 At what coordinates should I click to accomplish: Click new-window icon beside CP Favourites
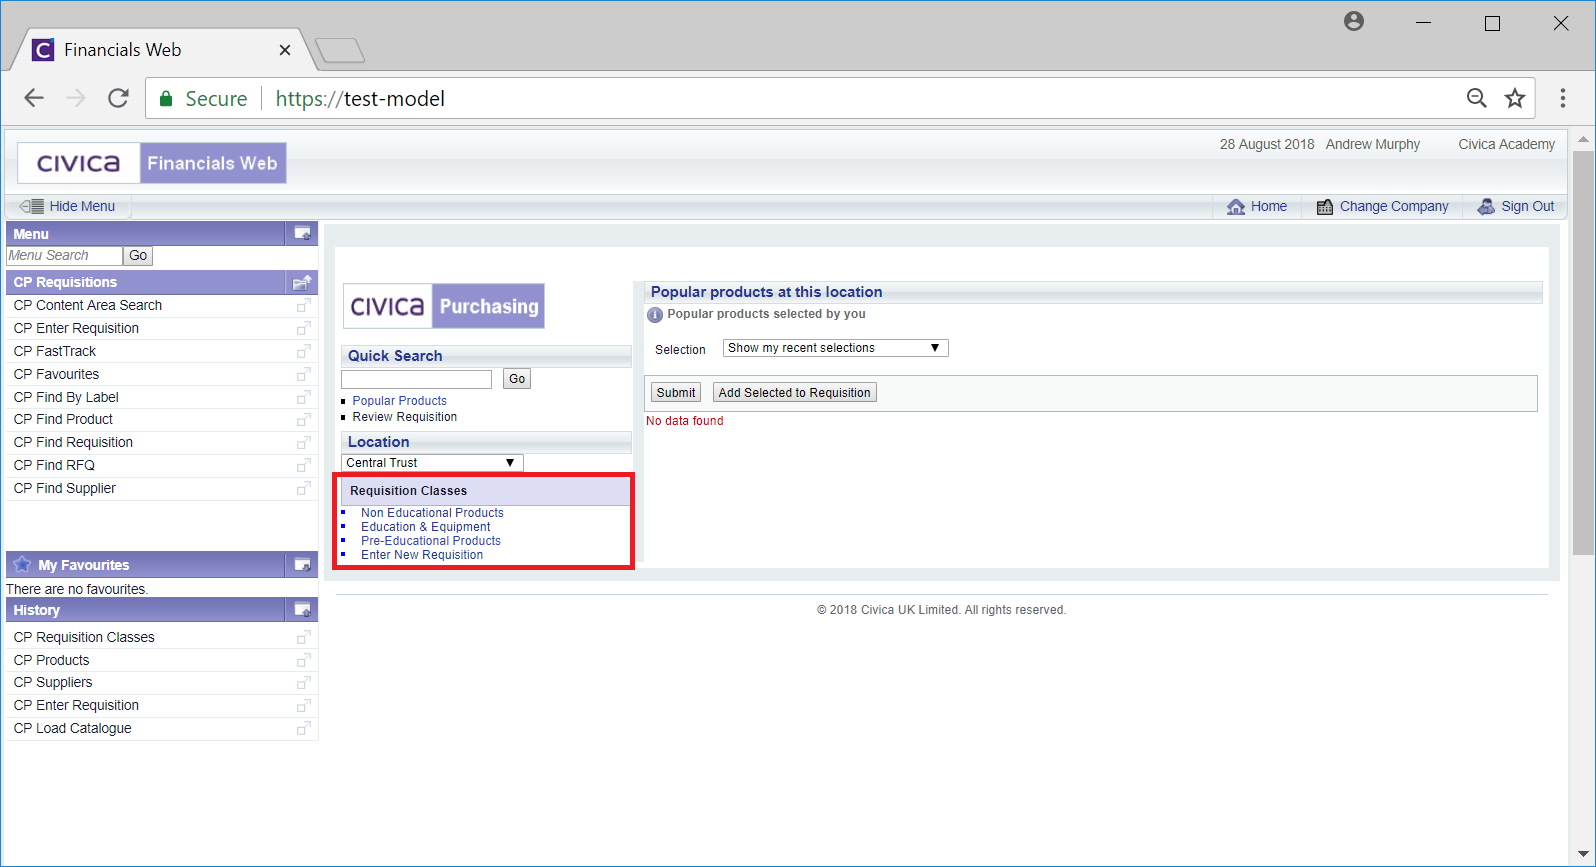tap(303, 374)
